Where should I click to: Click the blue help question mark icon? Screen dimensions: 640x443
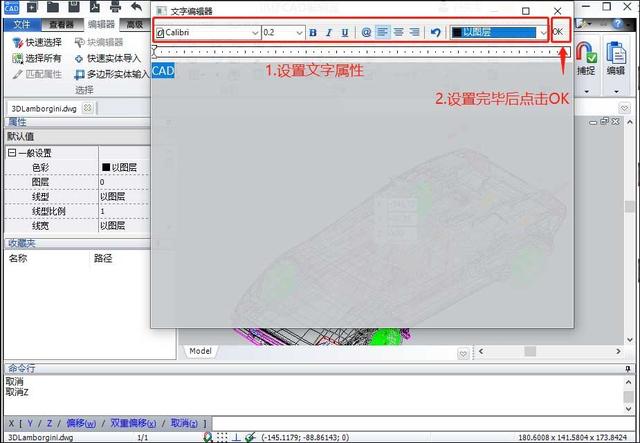click(x=618, y=24)
